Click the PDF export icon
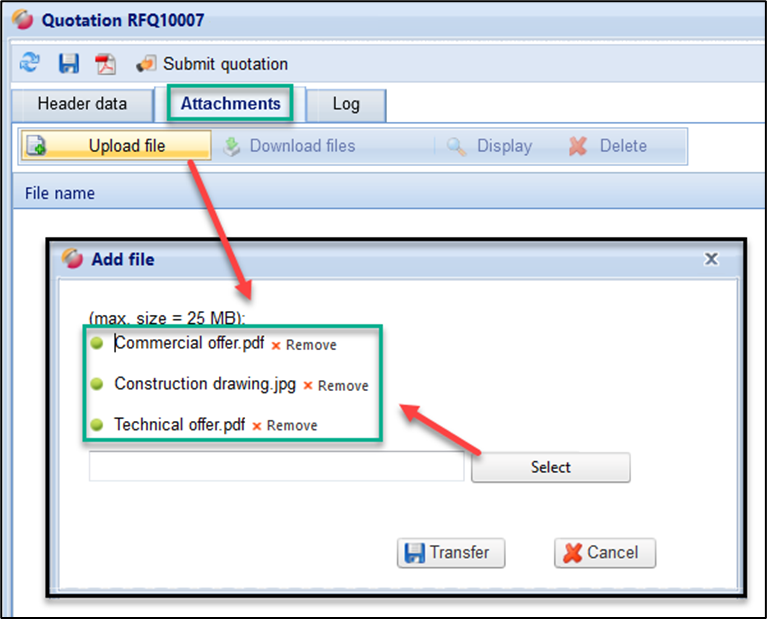This screenshot has height=619, width=767. 105,64
